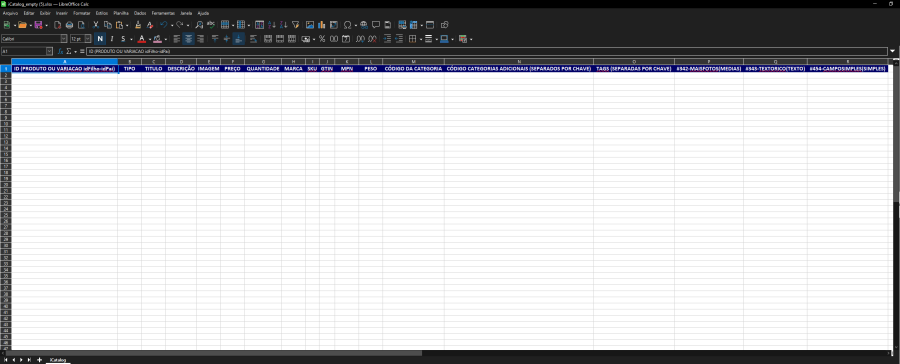Insert a hyperlink using globe icon
900x364 pixels.
click(x=364, y=25)
